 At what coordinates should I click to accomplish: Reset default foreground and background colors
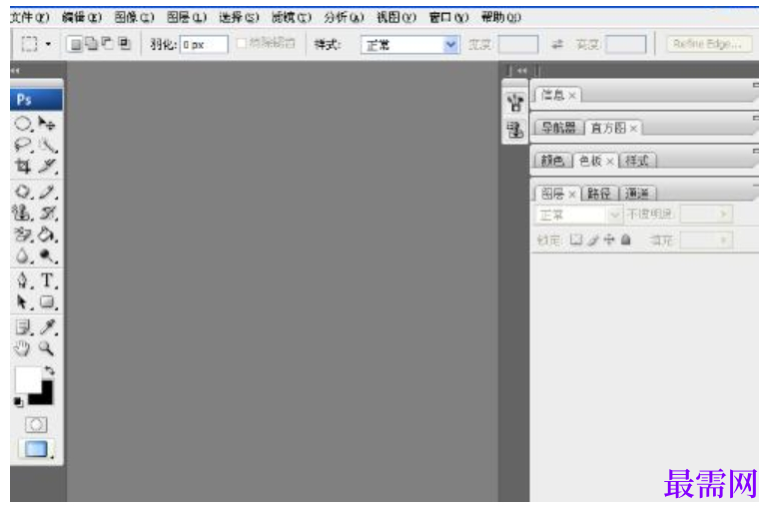click(18, 402)
